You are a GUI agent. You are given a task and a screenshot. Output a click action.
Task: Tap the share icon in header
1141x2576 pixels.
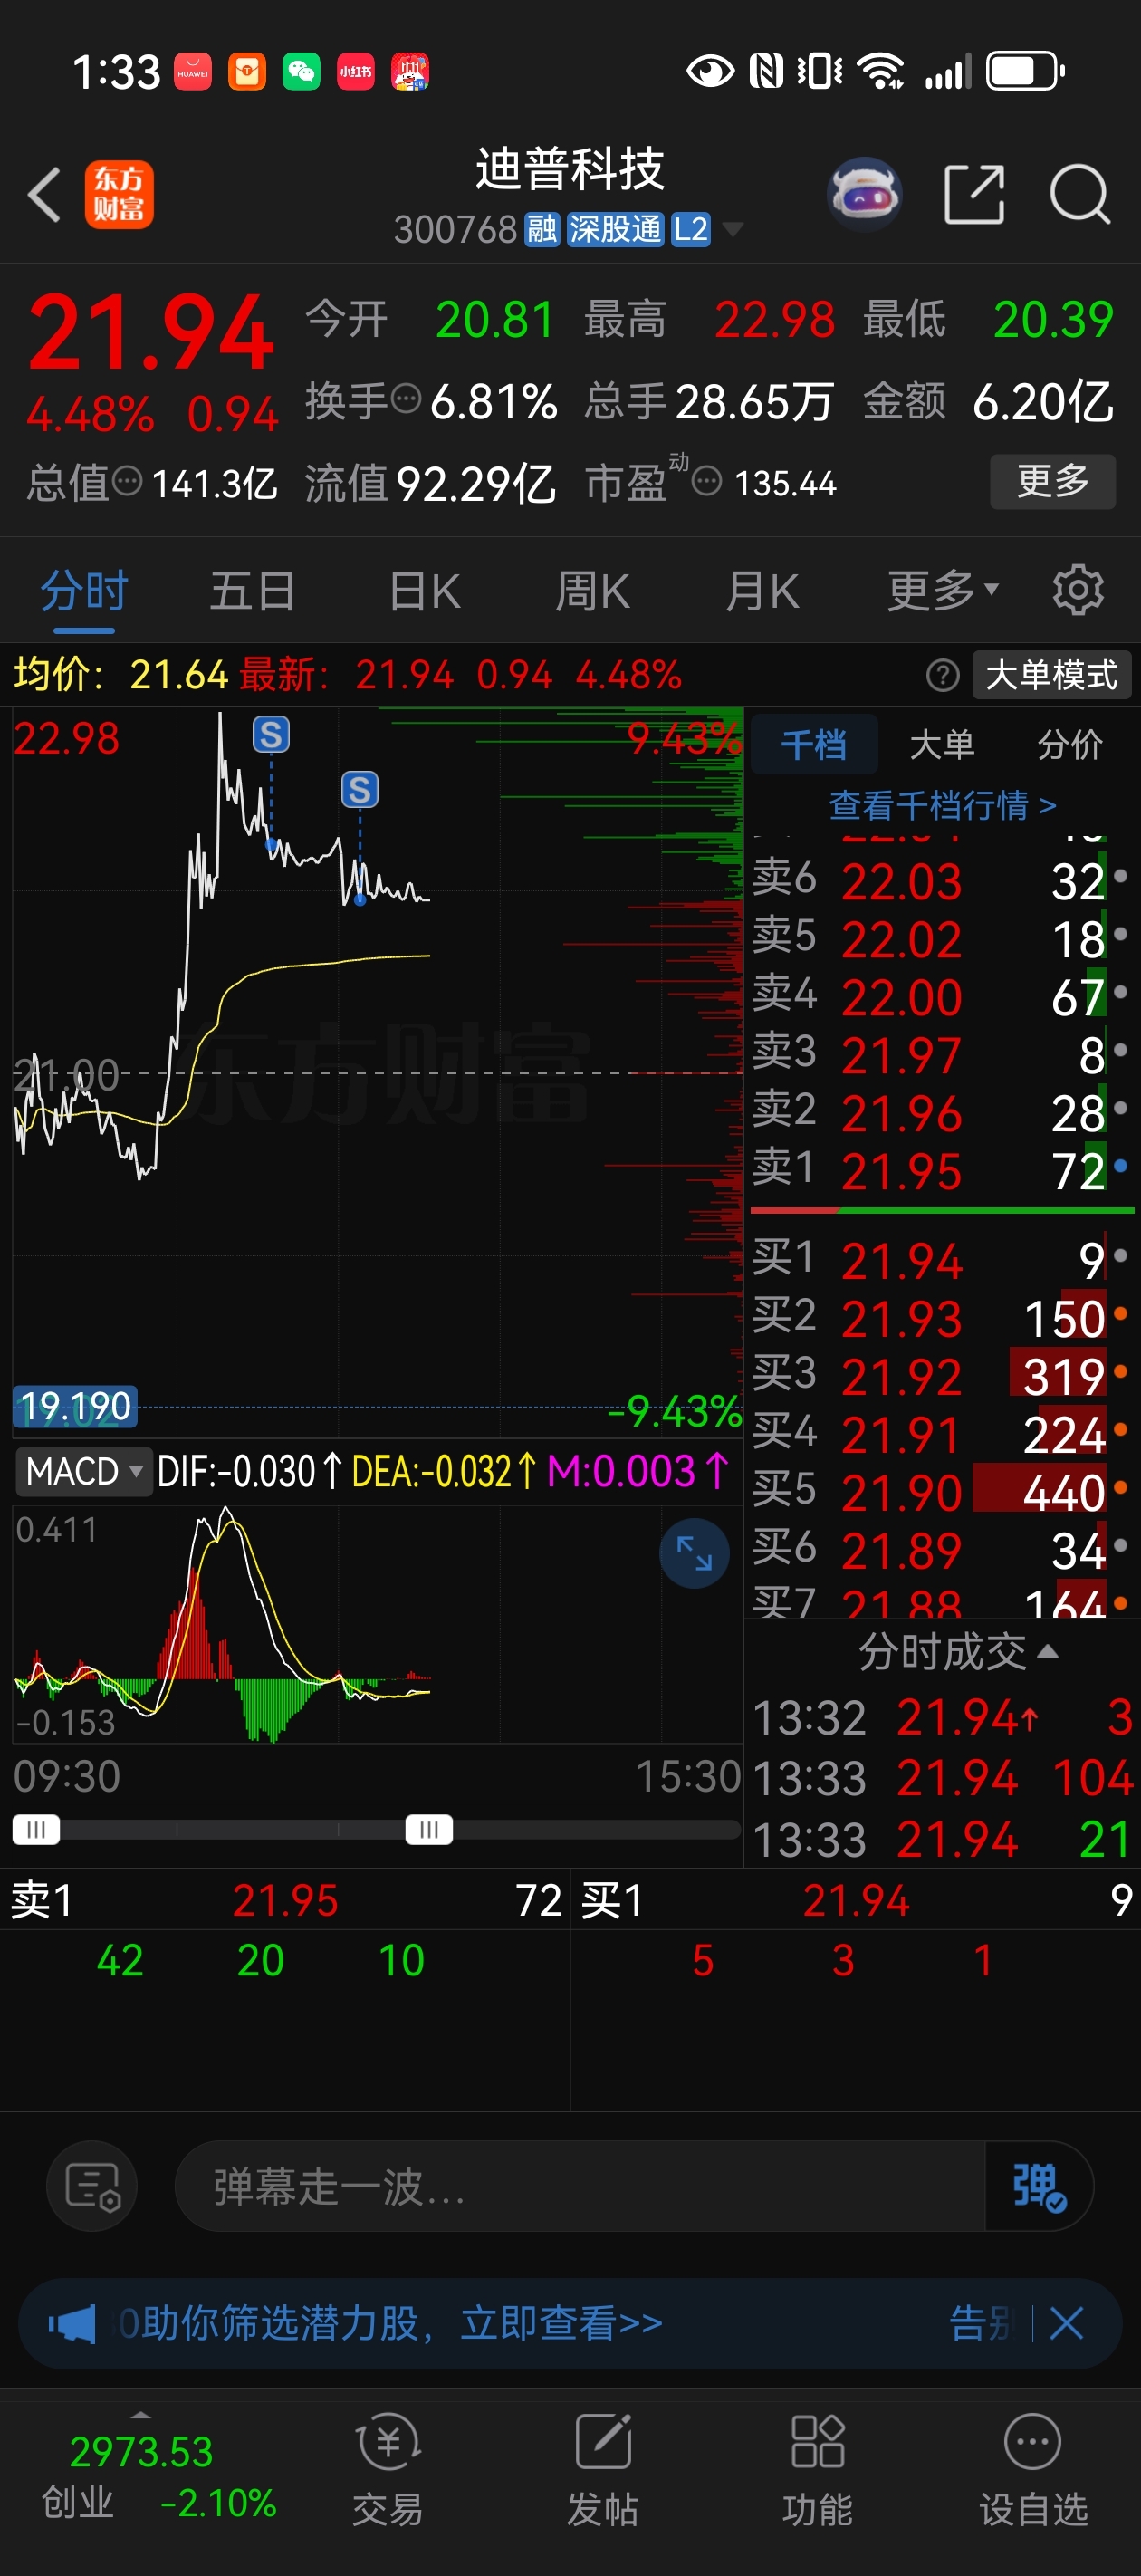[x=974, y=194]
